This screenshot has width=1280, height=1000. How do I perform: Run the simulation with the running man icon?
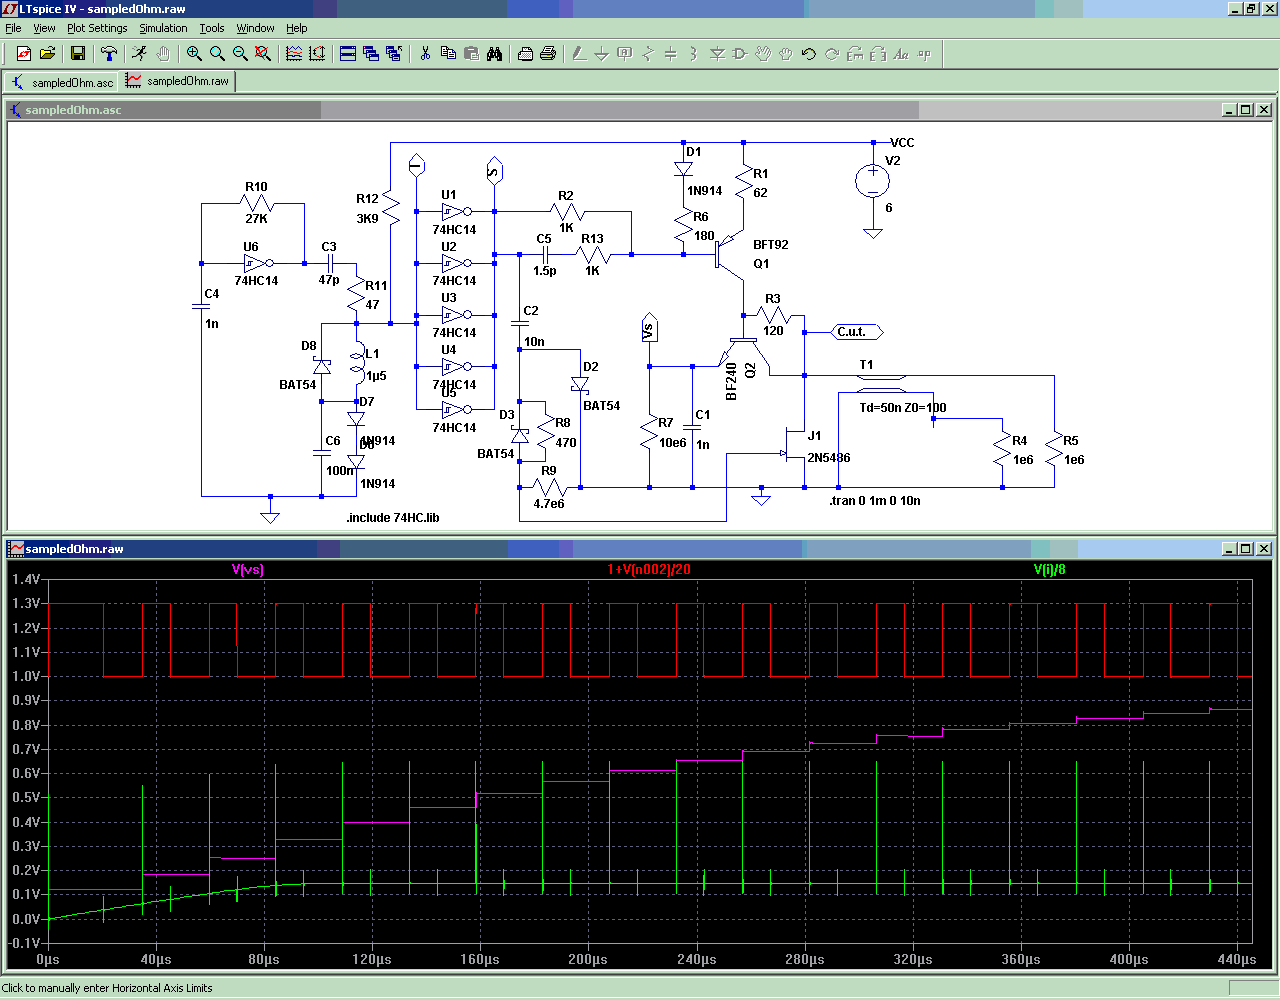[x=140, y=54]
